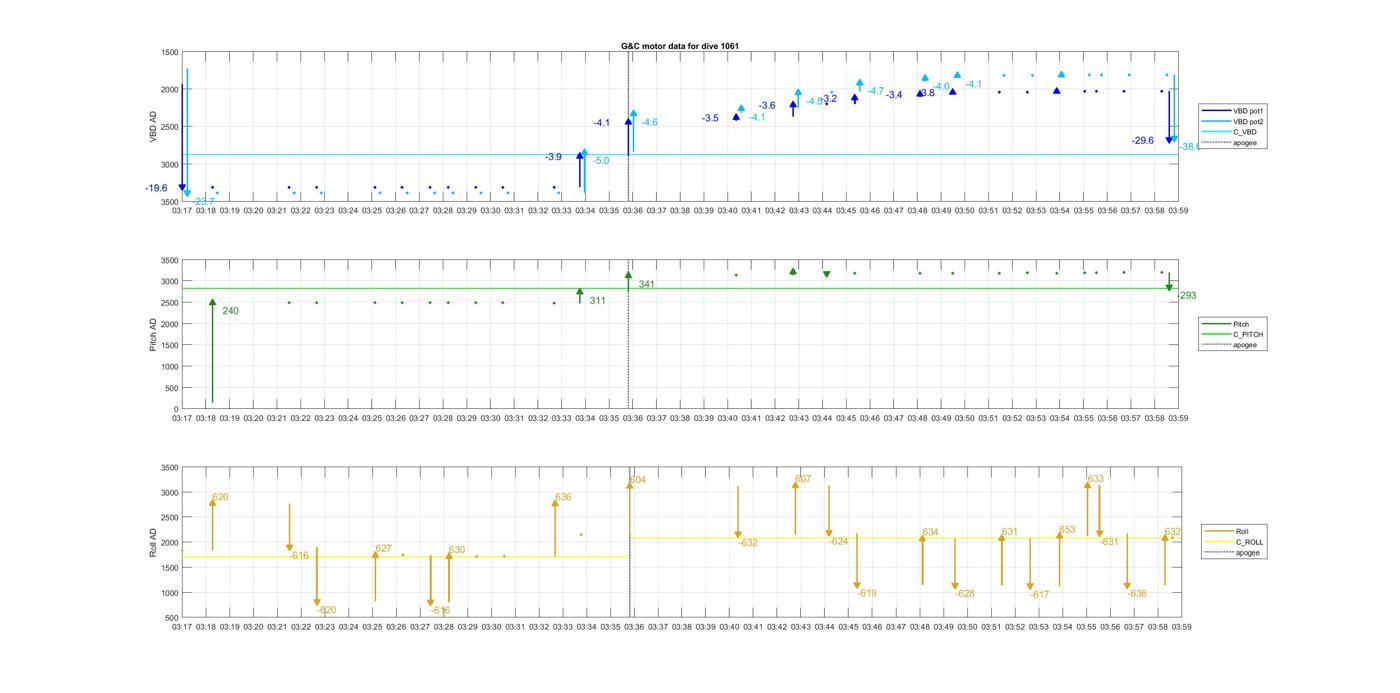Click the '-624' roll data label
The image size is (1400, 693).
click(x=838, y=541)
